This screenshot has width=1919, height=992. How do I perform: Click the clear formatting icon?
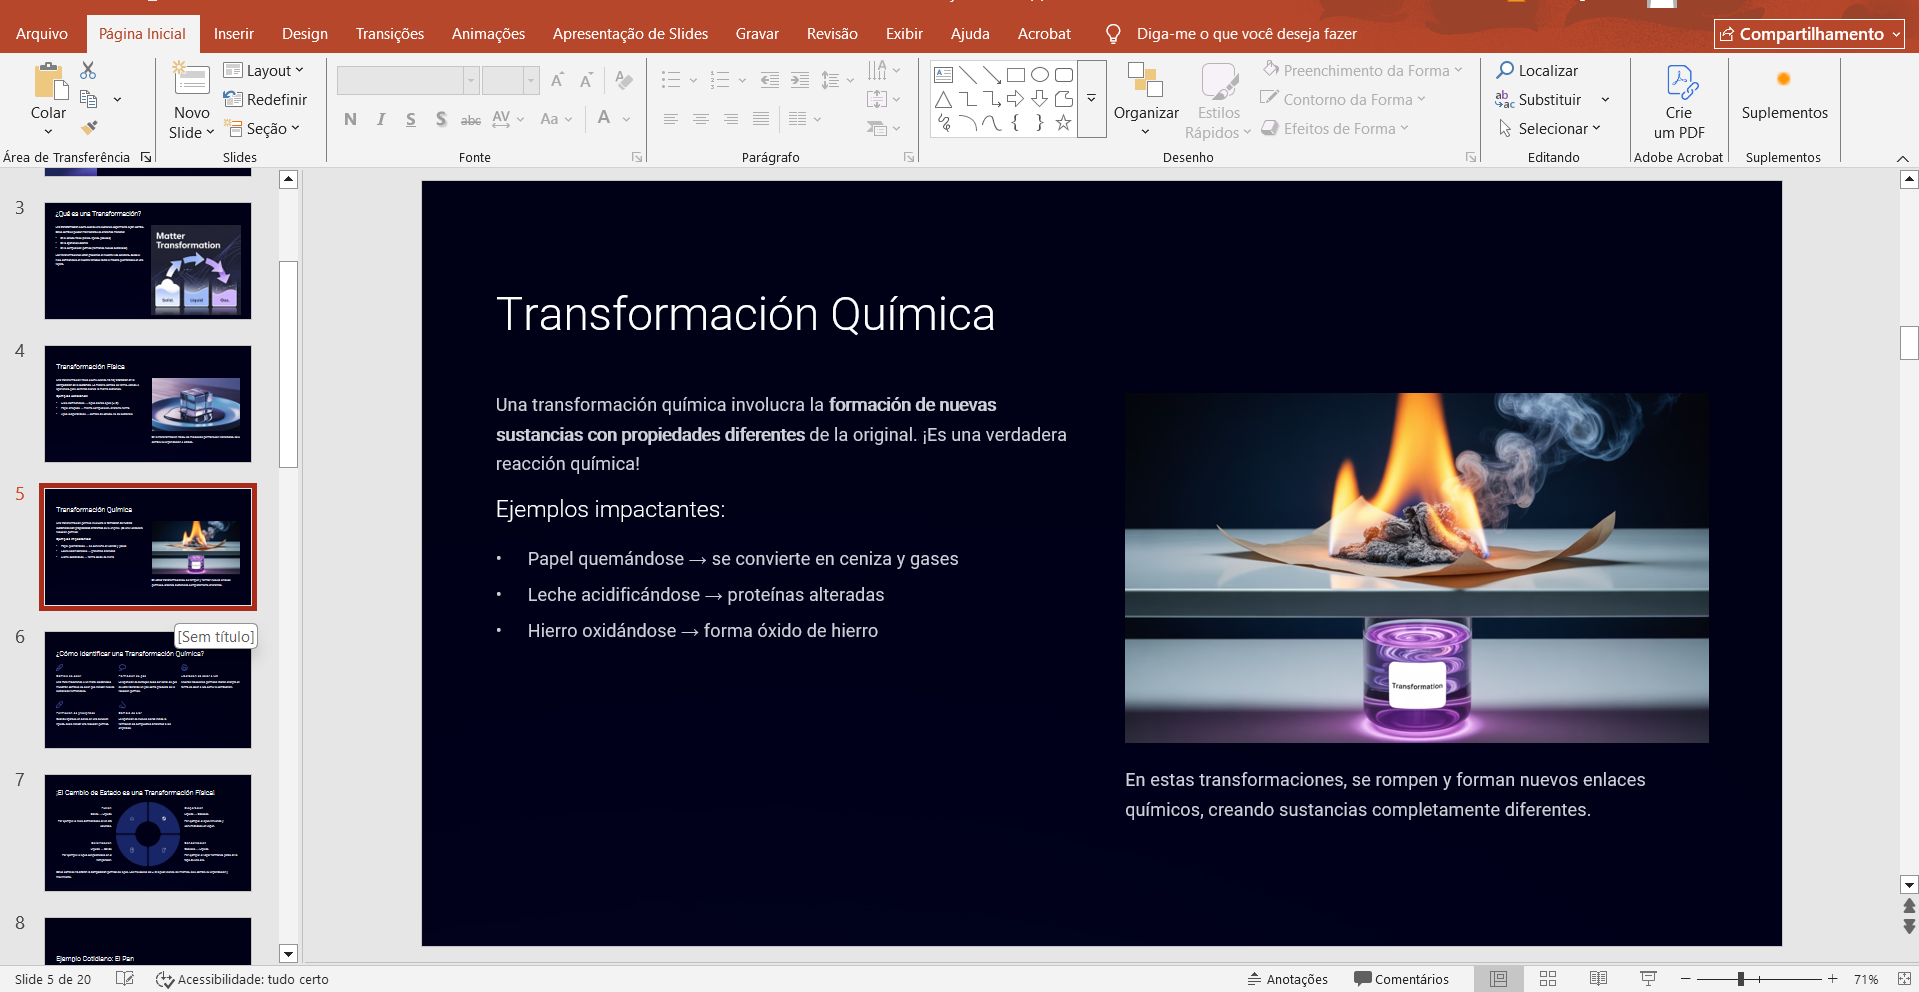click(624, 80)
